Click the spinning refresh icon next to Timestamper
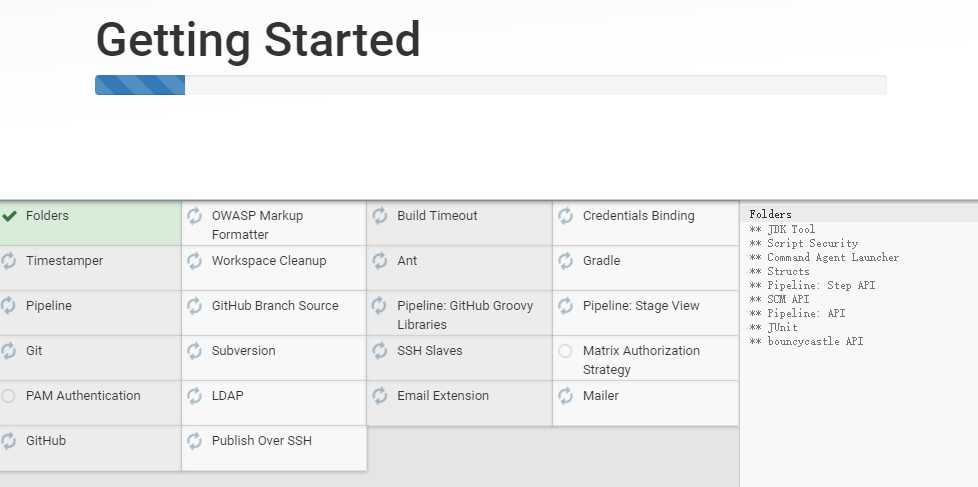The height and width of the screenshot is (487, 978). tap(8, 261)
